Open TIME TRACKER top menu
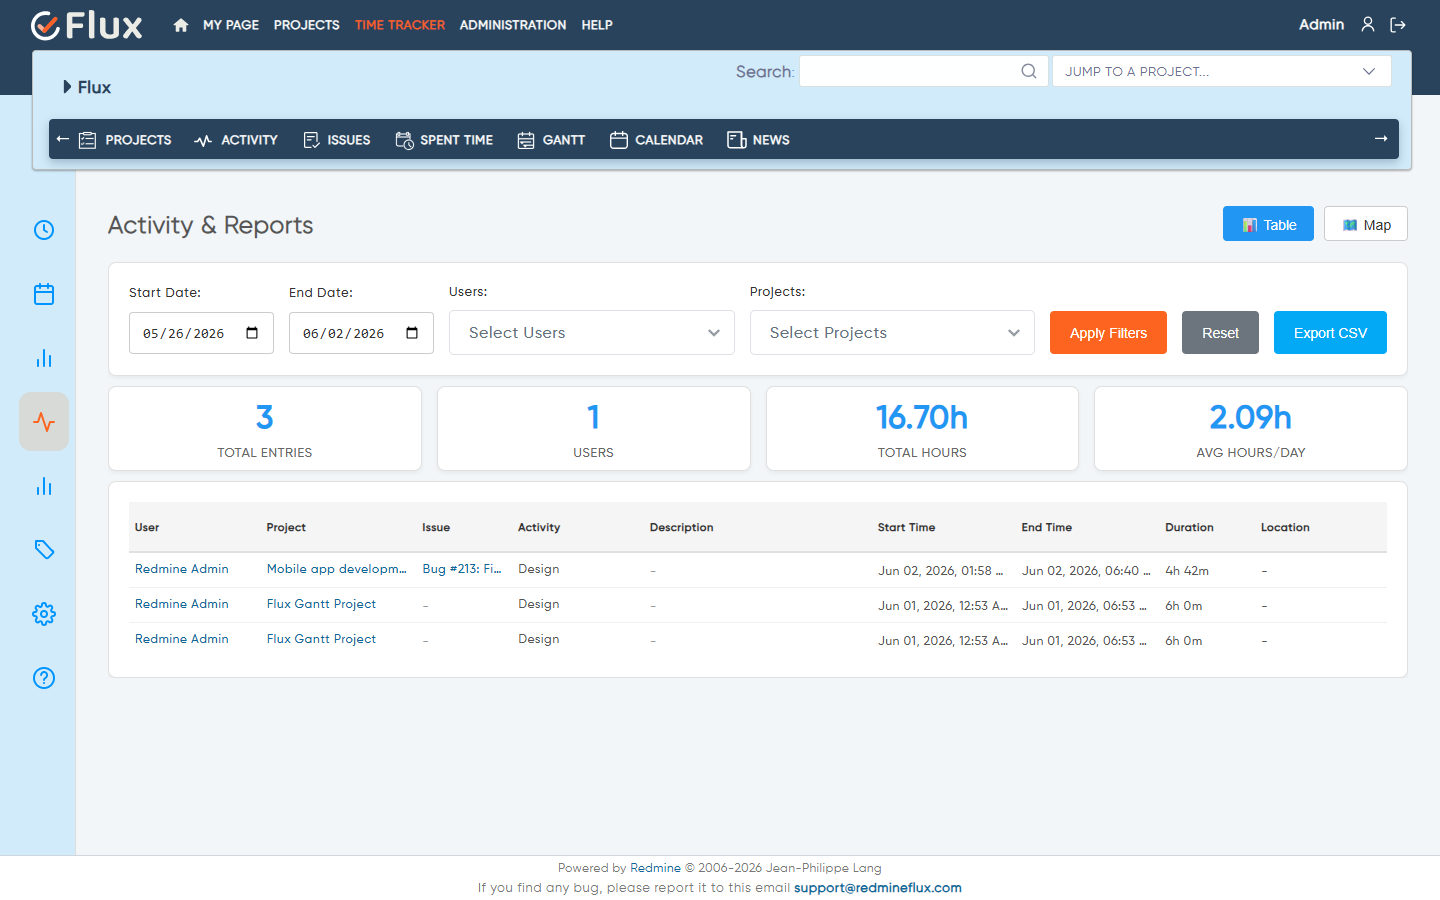Image resolution: width=1440 pixels, height=900 pixels. (x=400, y=25)
